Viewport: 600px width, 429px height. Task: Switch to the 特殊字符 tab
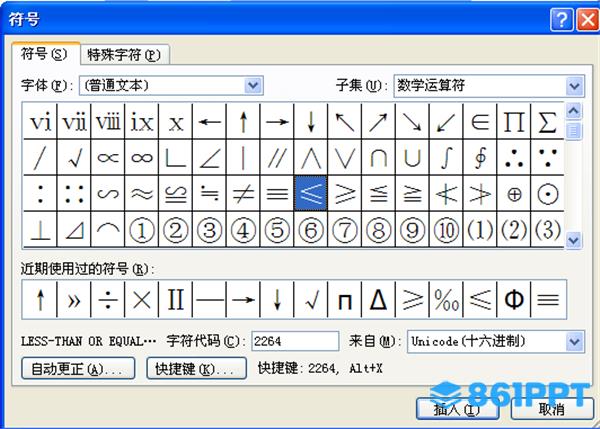tap(124, 55)
